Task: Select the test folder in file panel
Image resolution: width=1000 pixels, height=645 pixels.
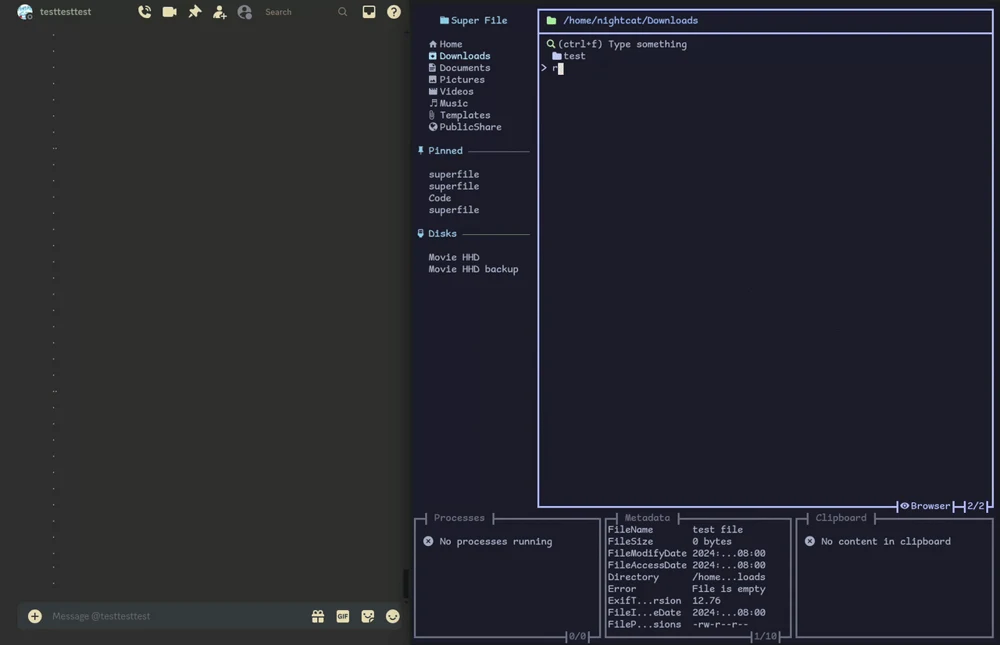Action: coord(569,56)
